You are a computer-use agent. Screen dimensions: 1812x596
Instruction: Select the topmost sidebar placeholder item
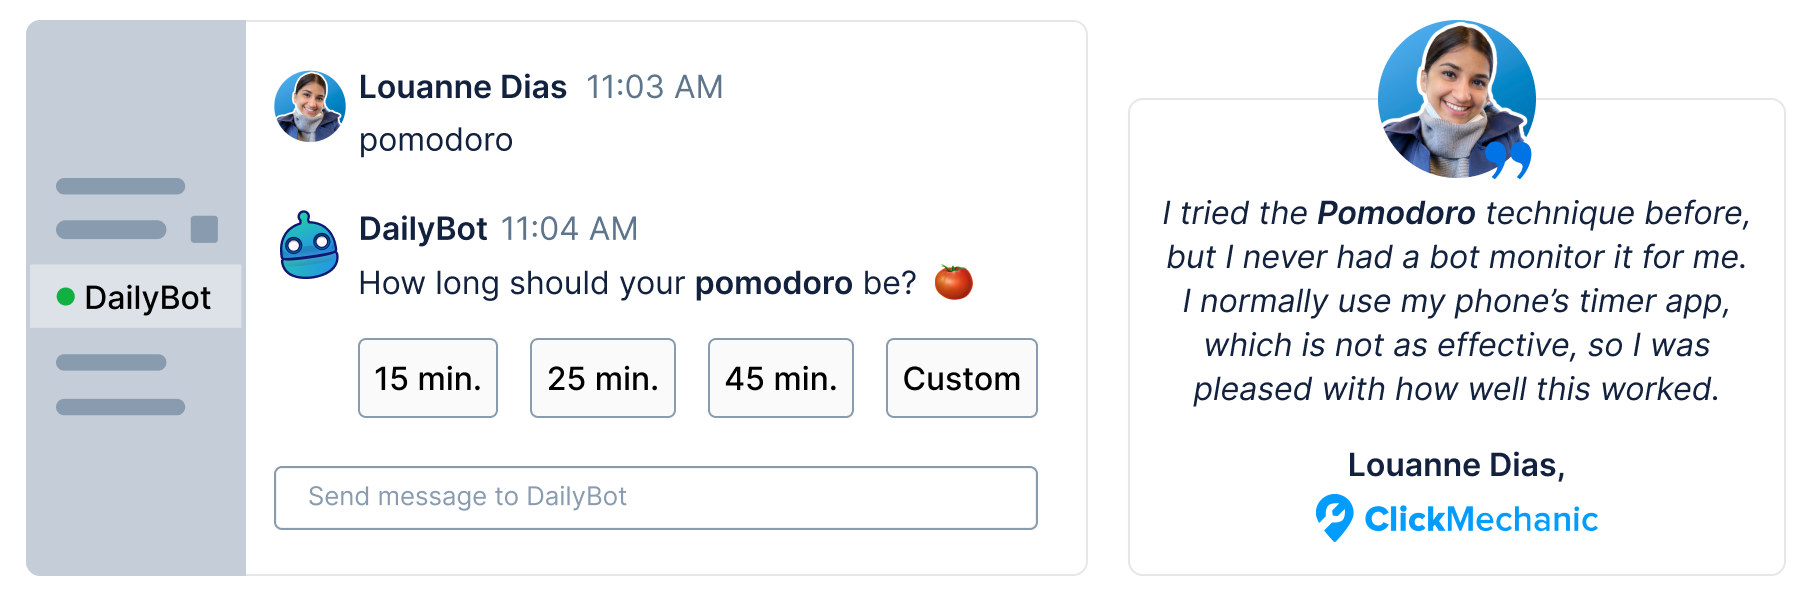tap(120, 186)
